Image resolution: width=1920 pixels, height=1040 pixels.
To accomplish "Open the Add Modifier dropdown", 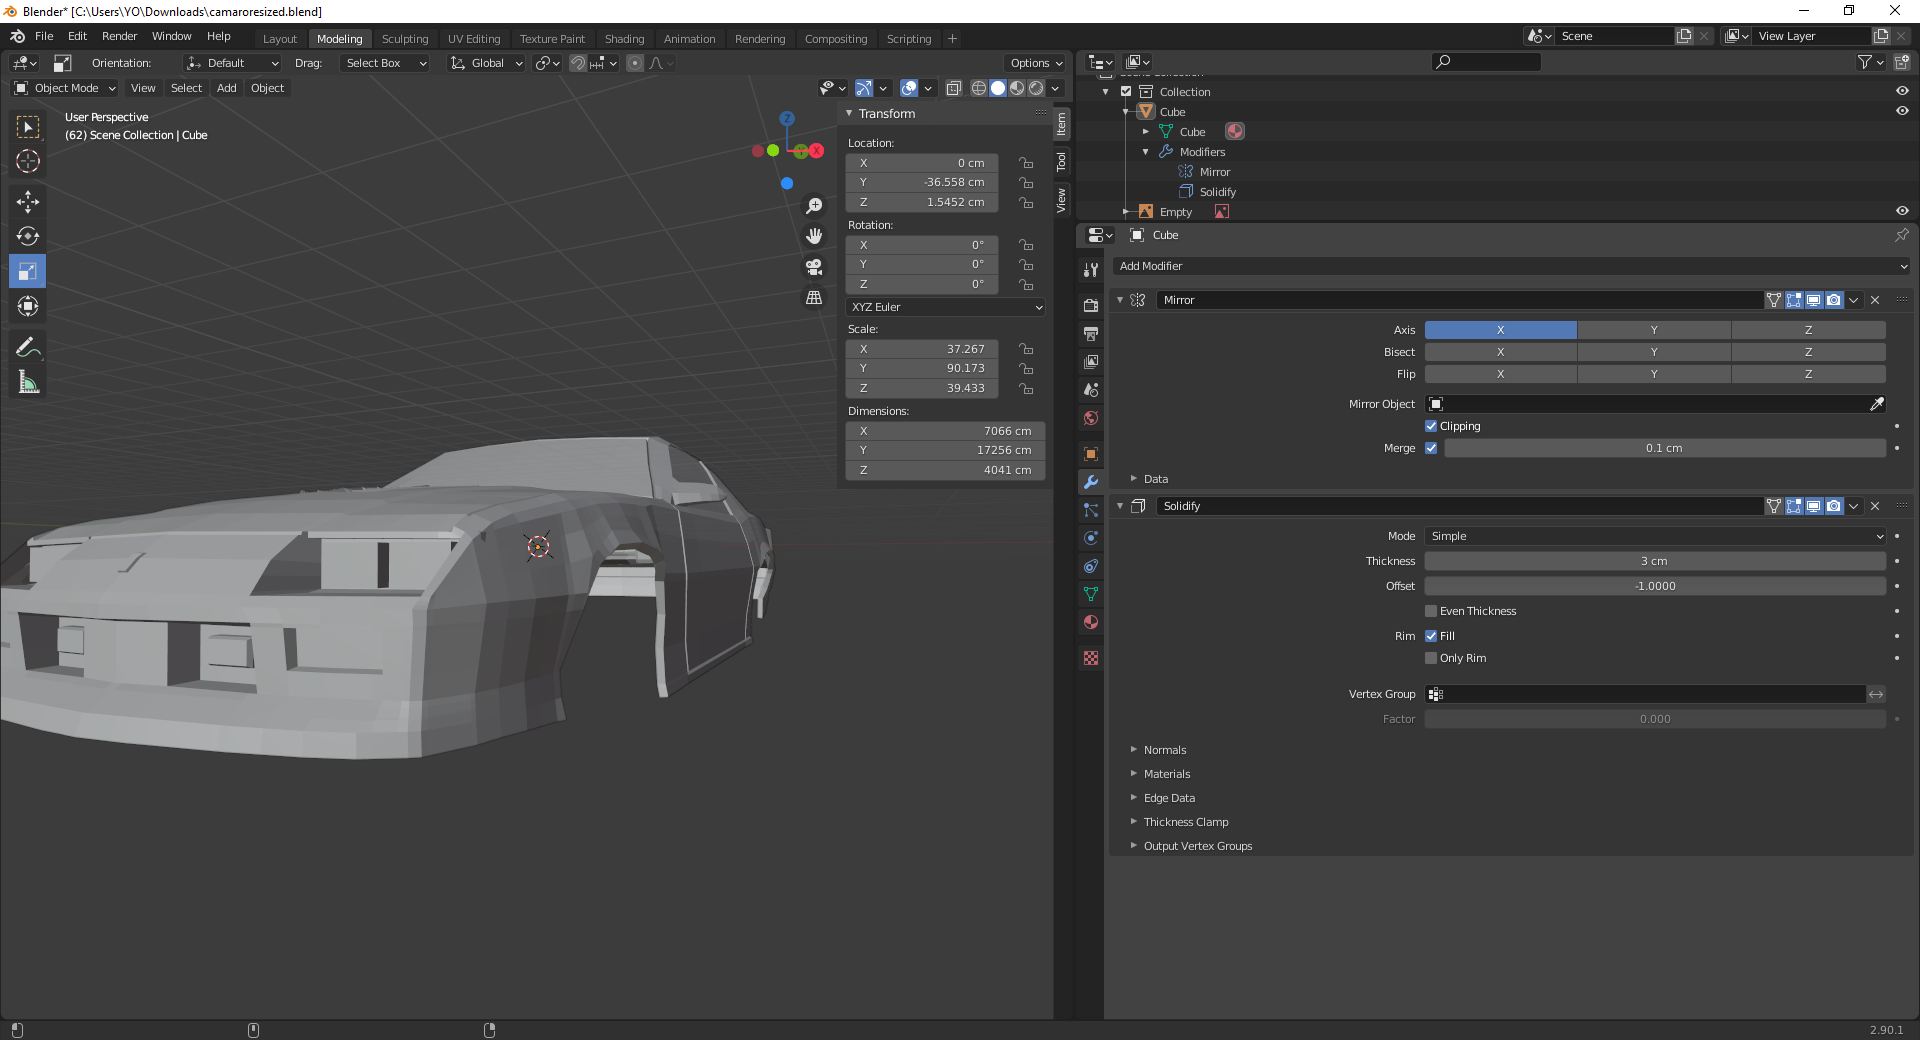I will coord(1512,266).
